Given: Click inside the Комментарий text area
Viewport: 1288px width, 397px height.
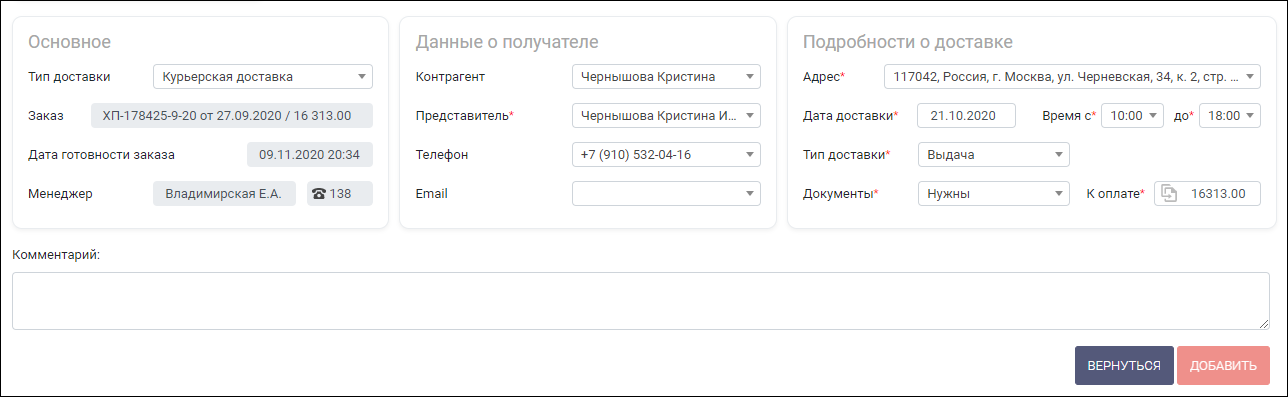Looking at the screenshot, I should (x=641, y=301).
